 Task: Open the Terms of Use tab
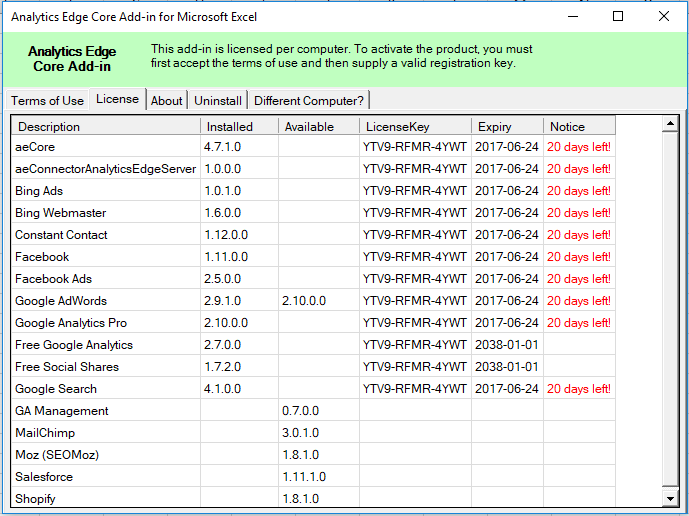(47, 101)
